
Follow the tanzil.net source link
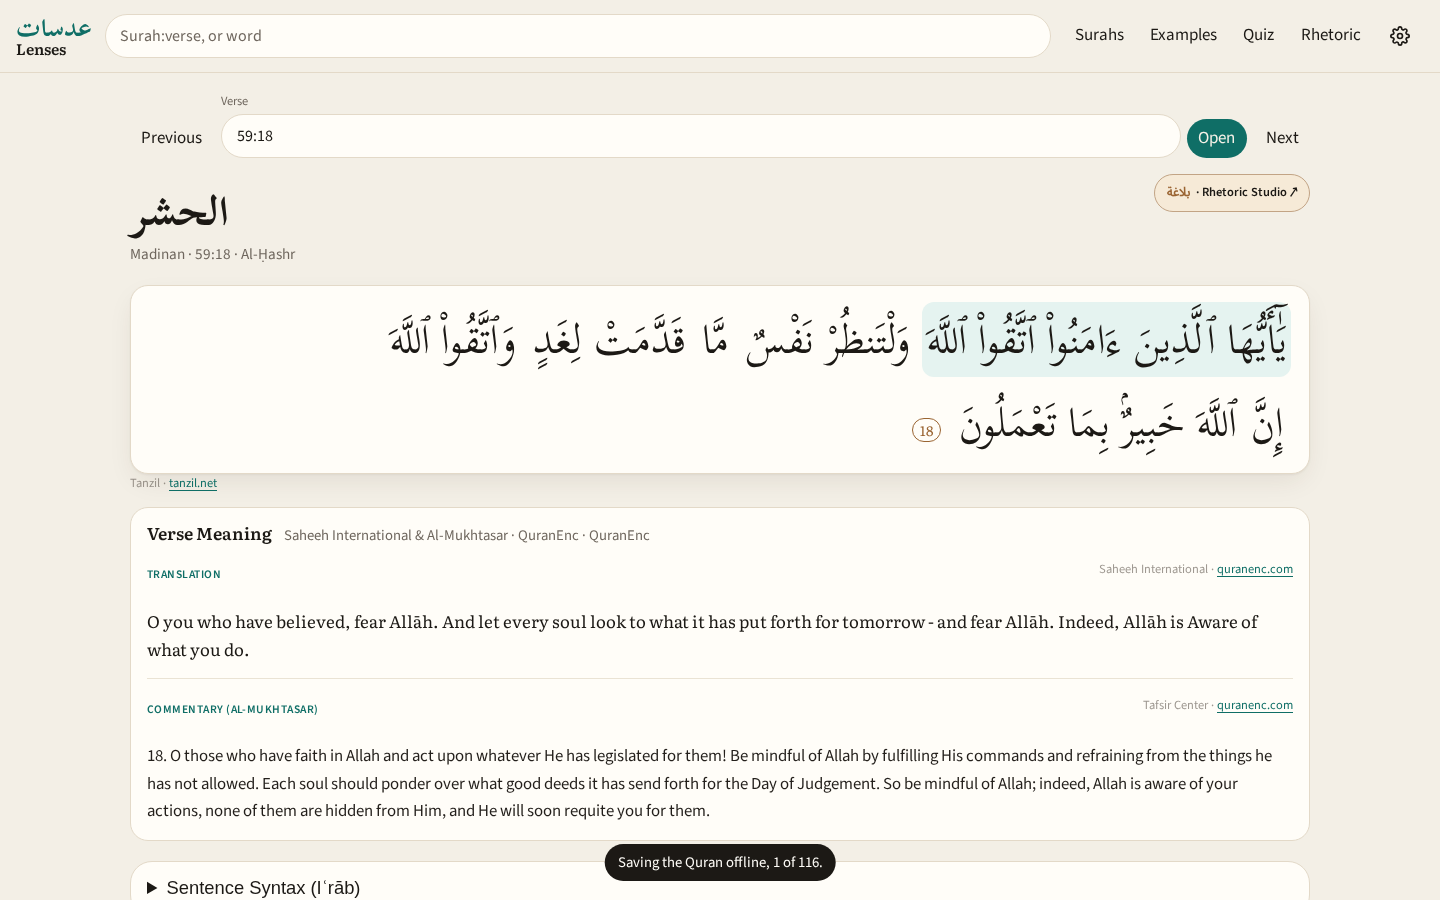tap(193, 483)
